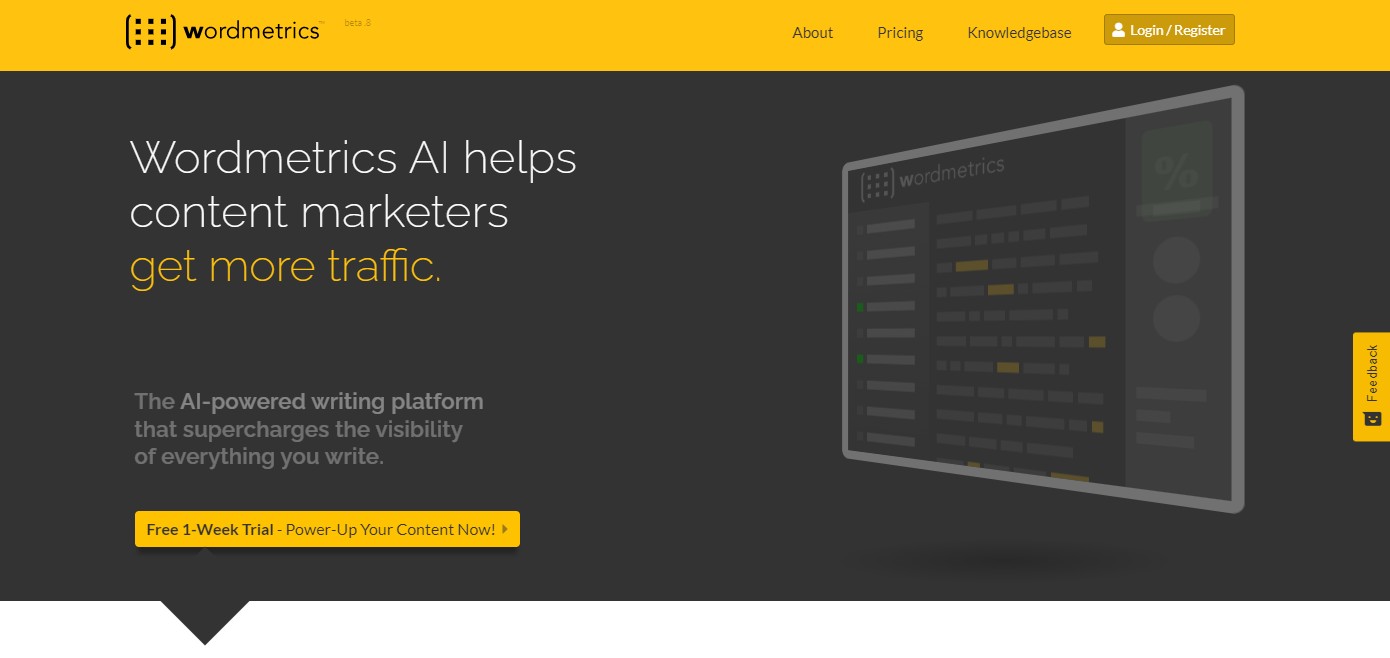Click the Wordmetrics bracket-dots logo icon
The image size is (1390, 658).
(150, 32)
